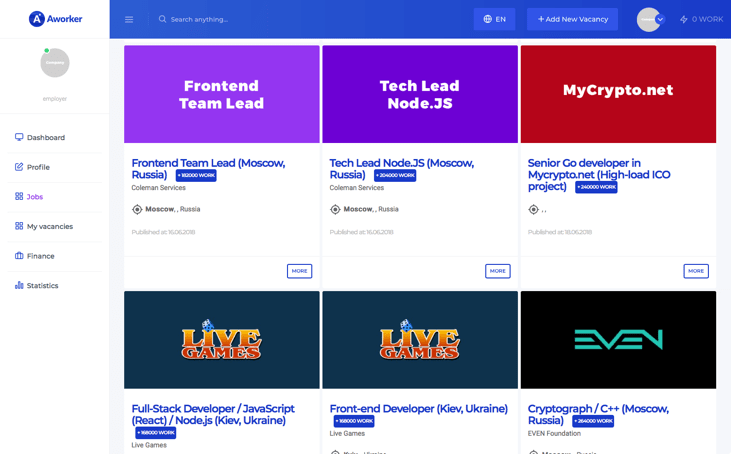Click location icon on Frontend Team Lead card
Image resolution: width=731 pixels, height=454 pixels.
(137, 209)
